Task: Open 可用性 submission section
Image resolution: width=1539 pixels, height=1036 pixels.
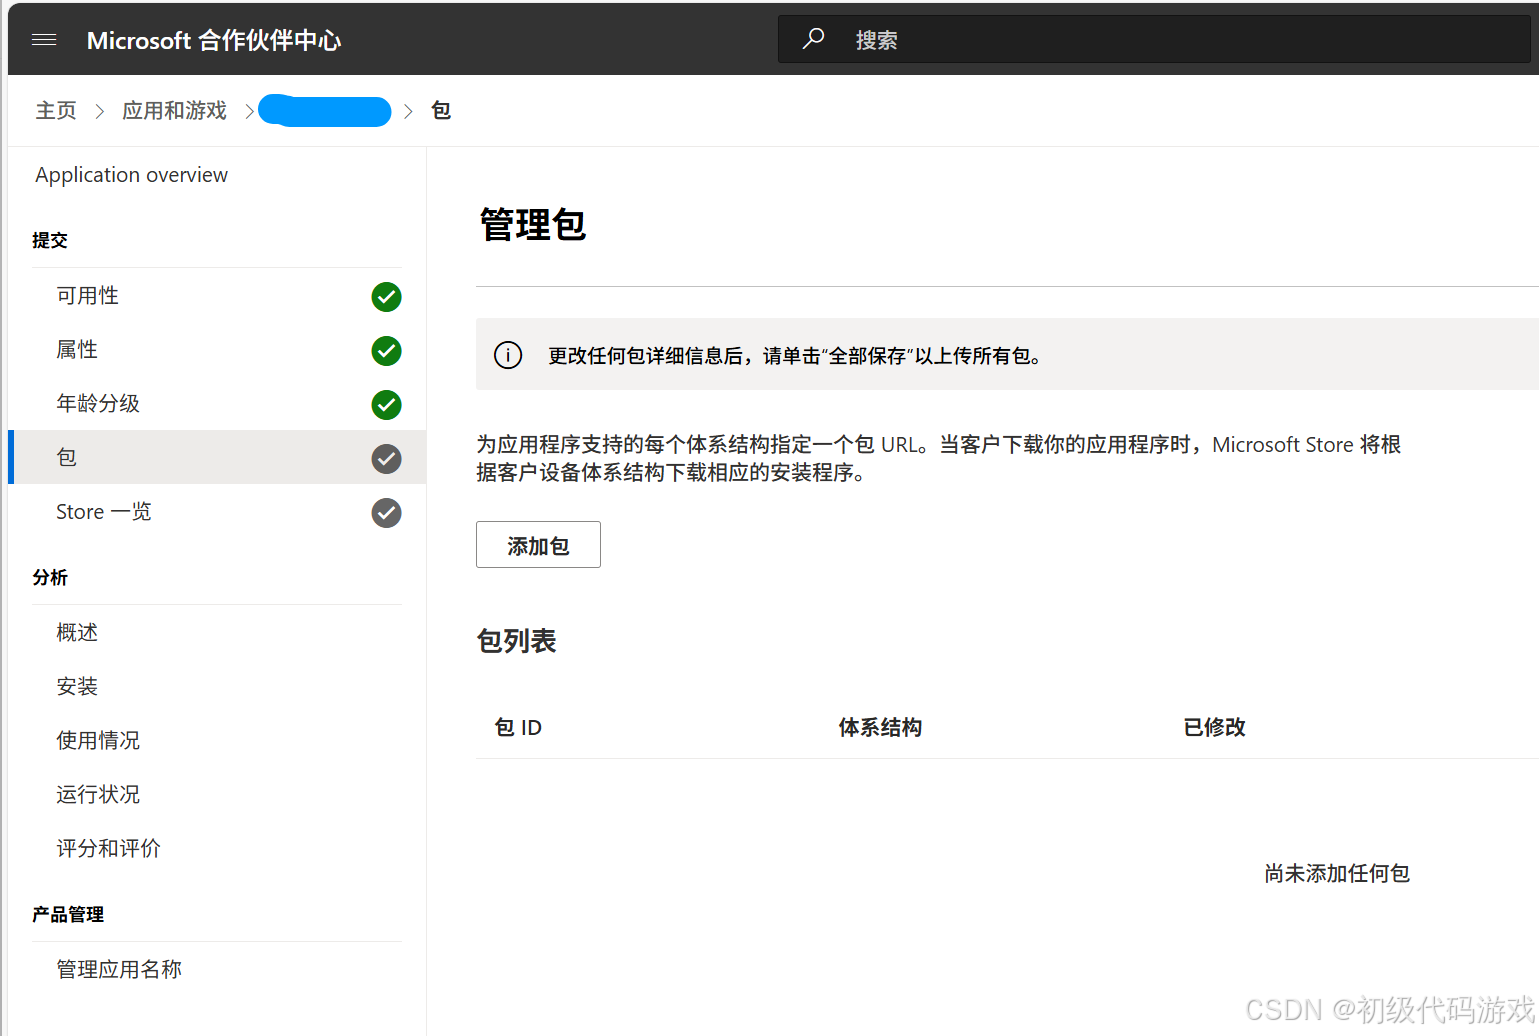Action: [217, 296]
